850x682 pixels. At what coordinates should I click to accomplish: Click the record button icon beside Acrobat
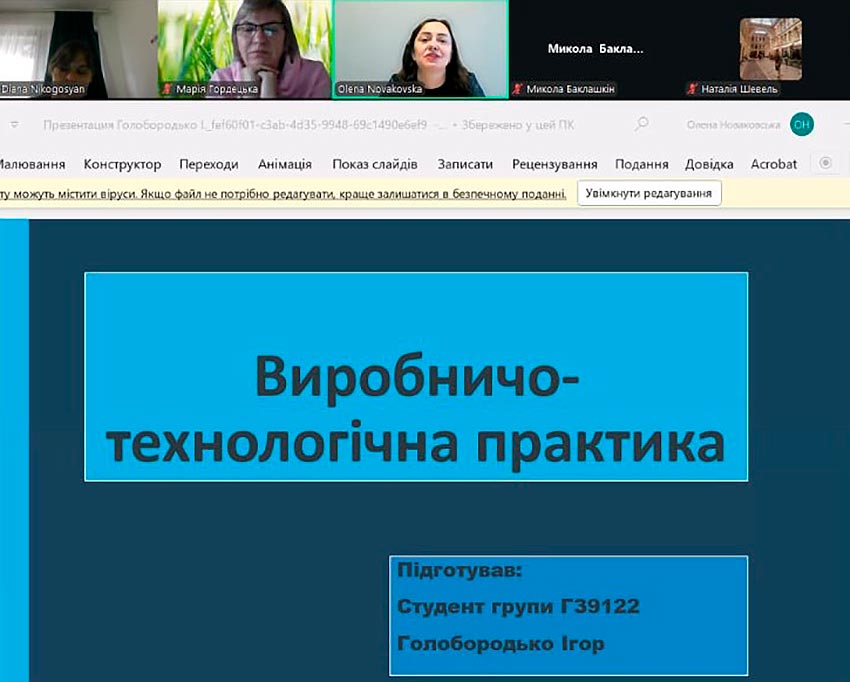coord(826,163)
